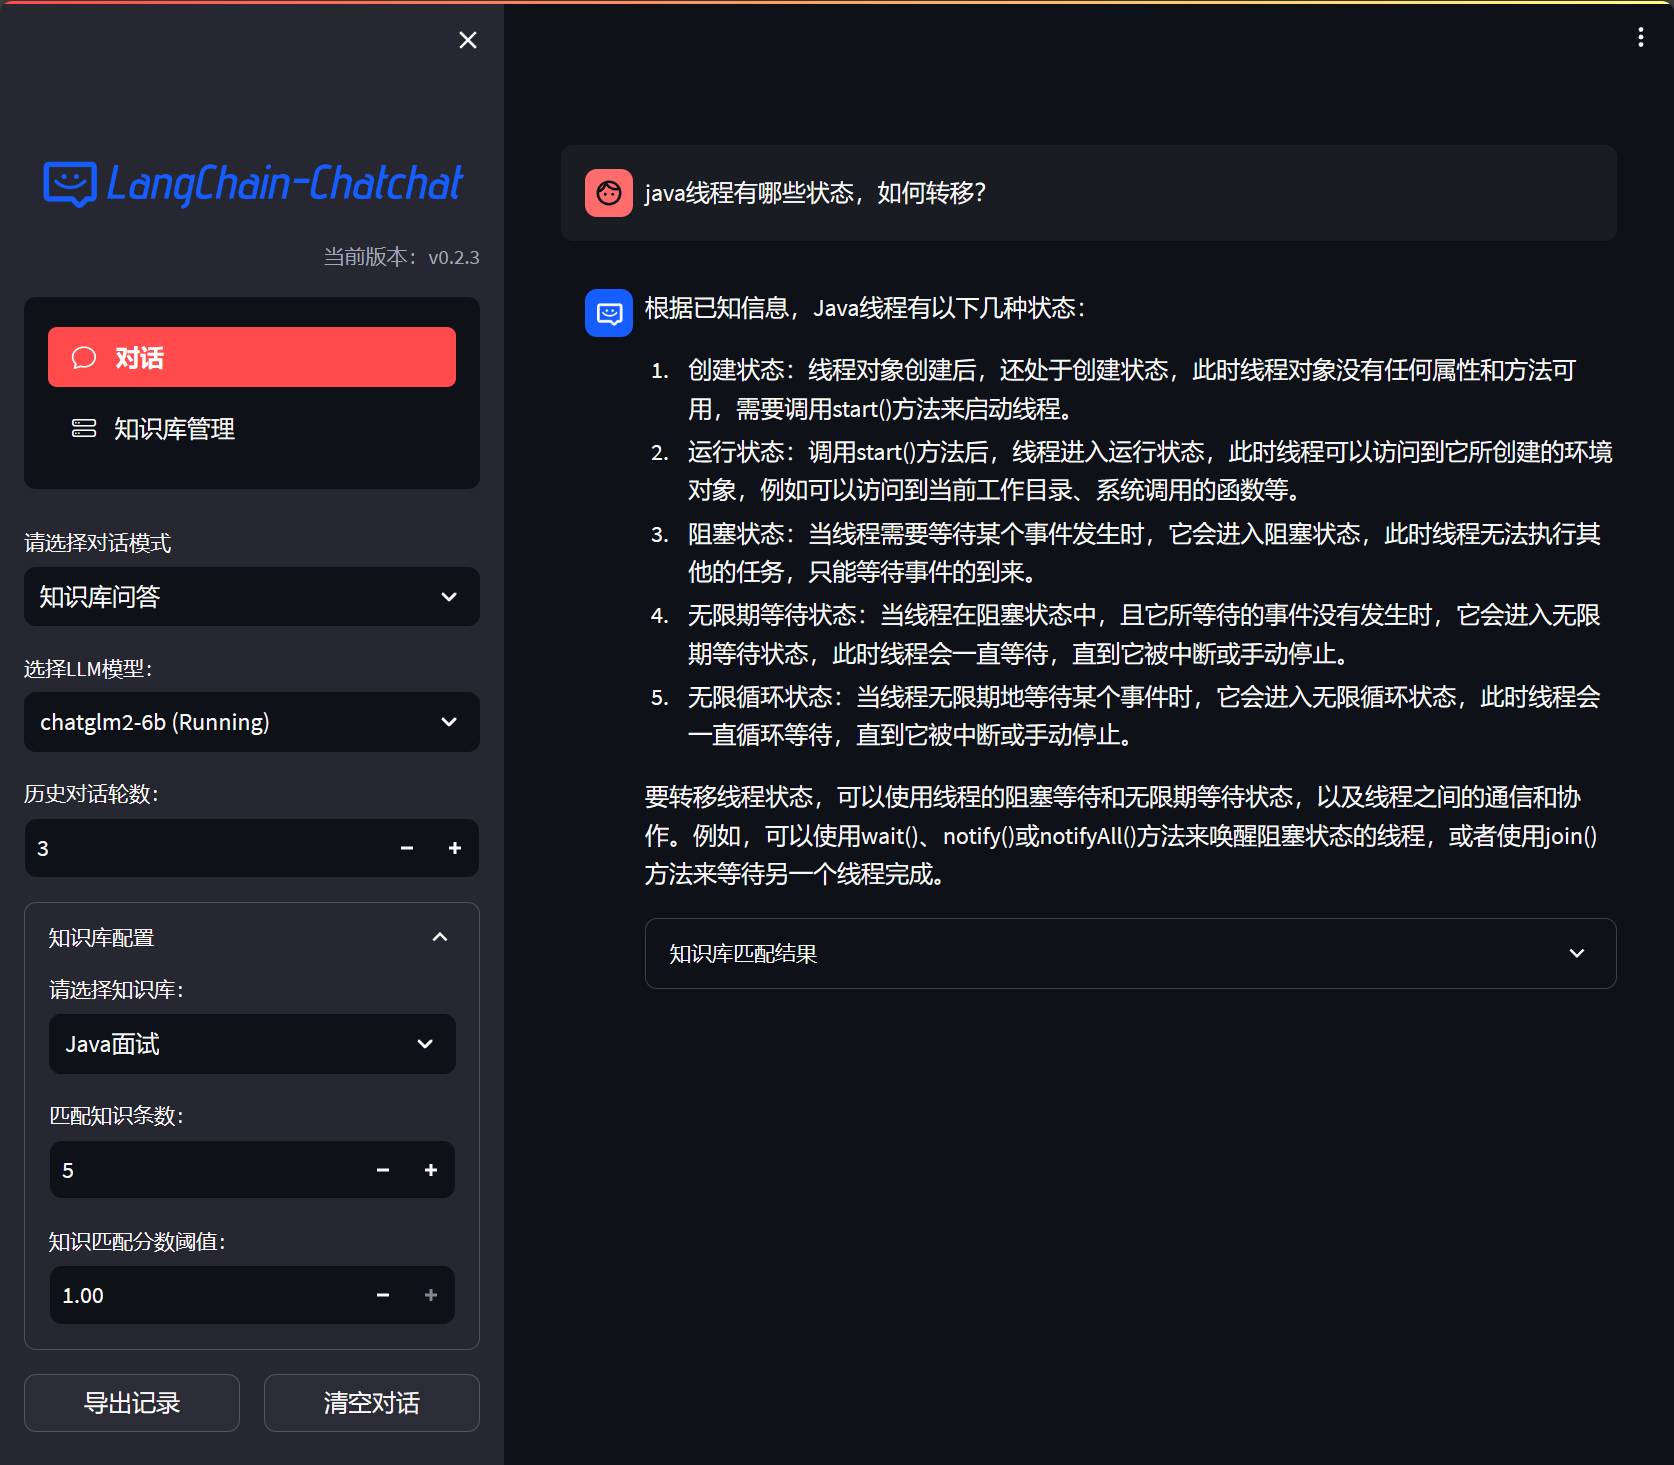
Task: Expand the 知识库匹配结果 panel
Action: (1130, 953)
